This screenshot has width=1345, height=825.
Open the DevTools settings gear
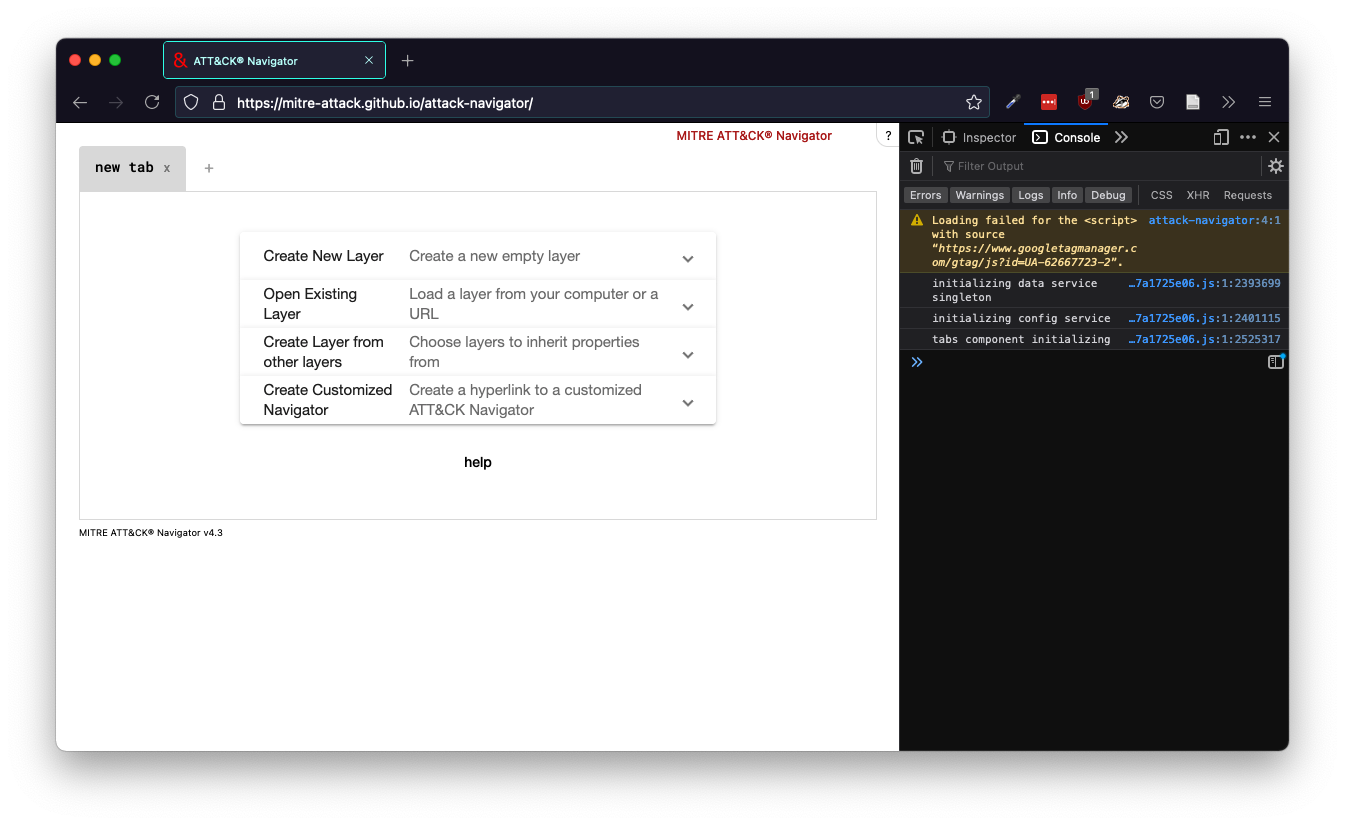[x=1276, y=166]
